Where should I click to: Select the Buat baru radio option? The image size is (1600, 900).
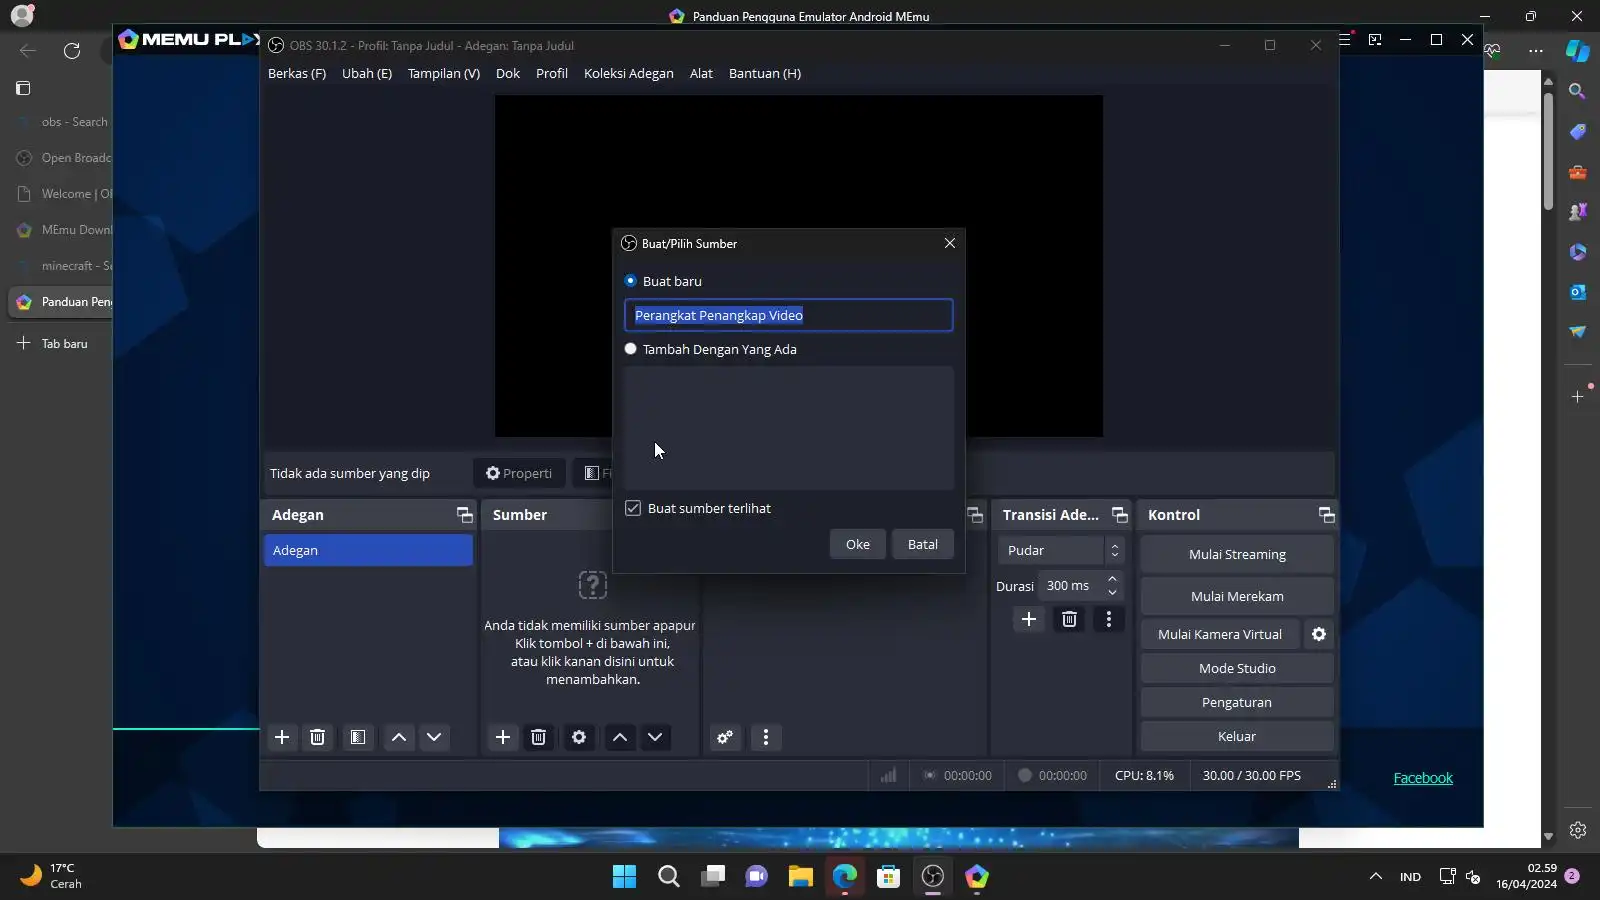(630, 281)
